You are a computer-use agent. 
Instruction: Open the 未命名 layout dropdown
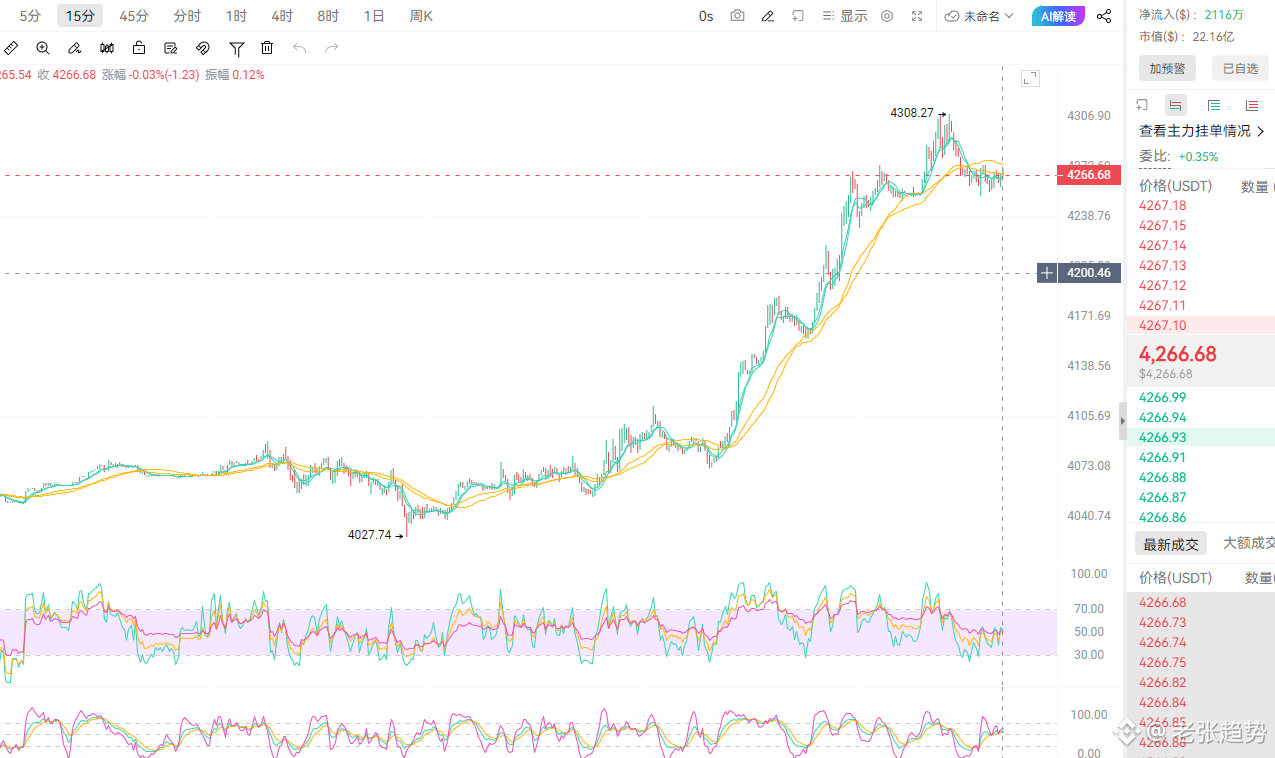pos(979,16)
